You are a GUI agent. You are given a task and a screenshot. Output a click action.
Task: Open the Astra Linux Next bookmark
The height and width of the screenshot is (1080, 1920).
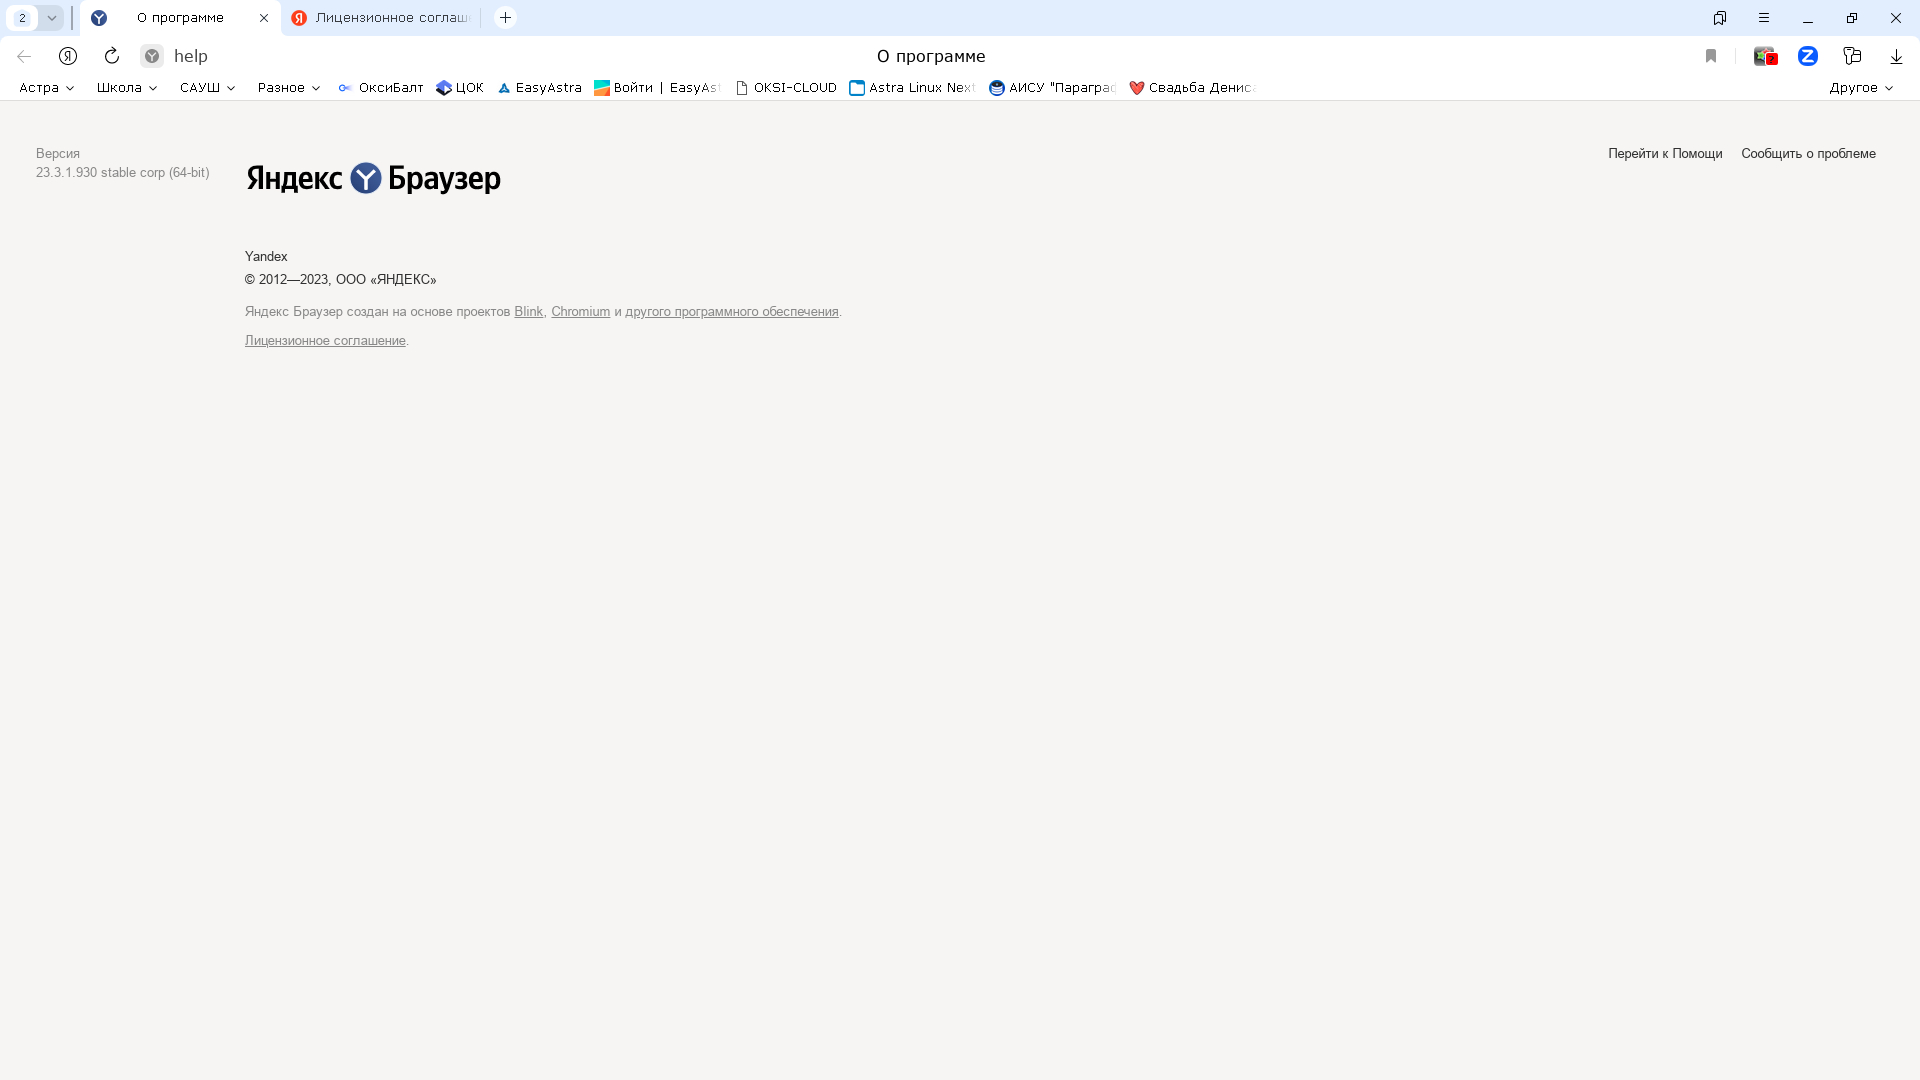(913, 88)
